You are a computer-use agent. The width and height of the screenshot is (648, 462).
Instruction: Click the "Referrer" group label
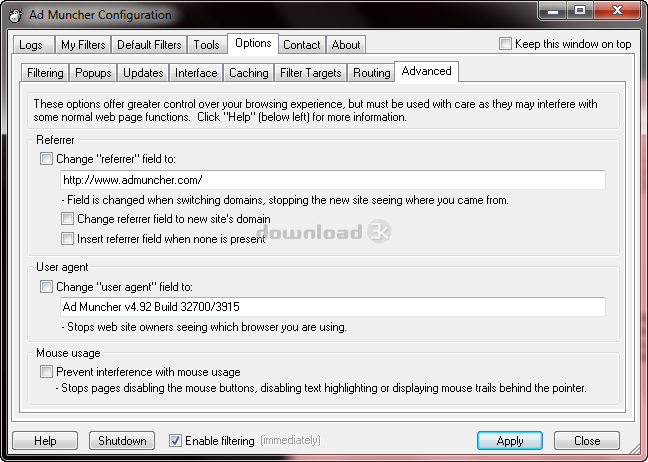pos(55,140)
